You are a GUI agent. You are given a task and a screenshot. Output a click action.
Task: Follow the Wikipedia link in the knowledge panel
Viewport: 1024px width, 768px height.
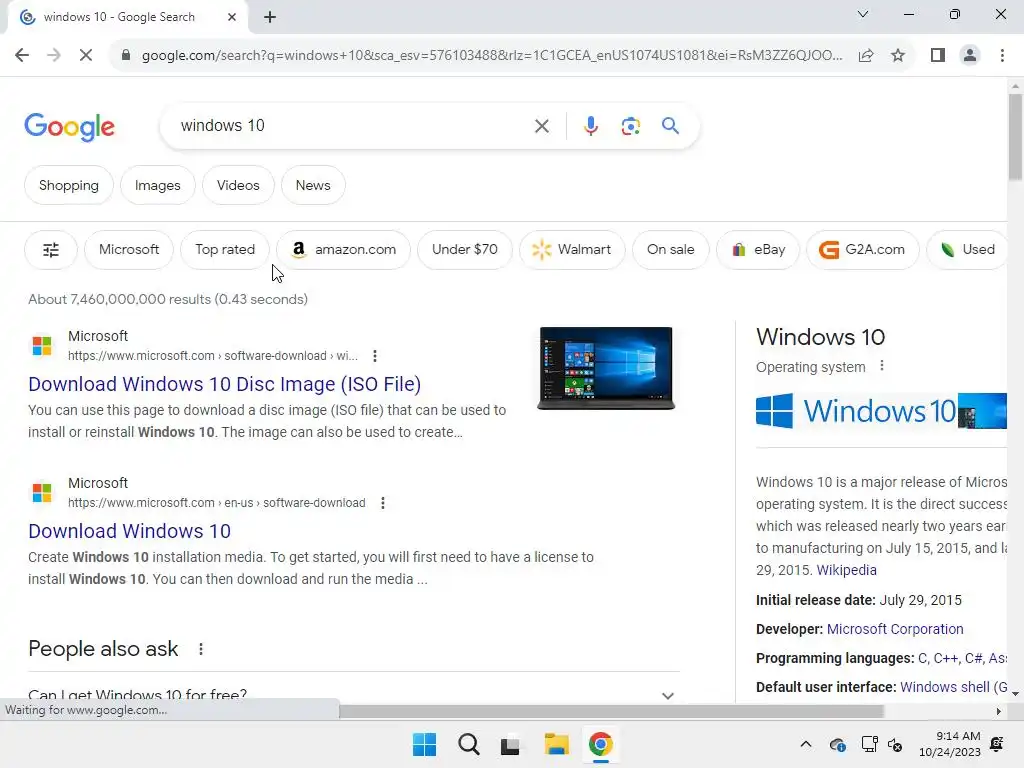click(x=846, y=570)
